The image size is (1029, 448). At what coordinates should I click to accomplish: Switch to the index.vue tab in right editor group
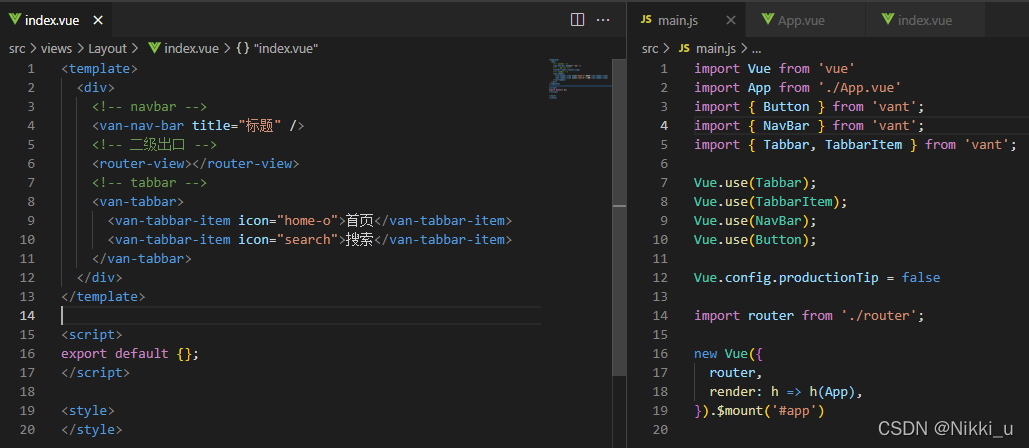pyautogui.click(x=925, y=20)
